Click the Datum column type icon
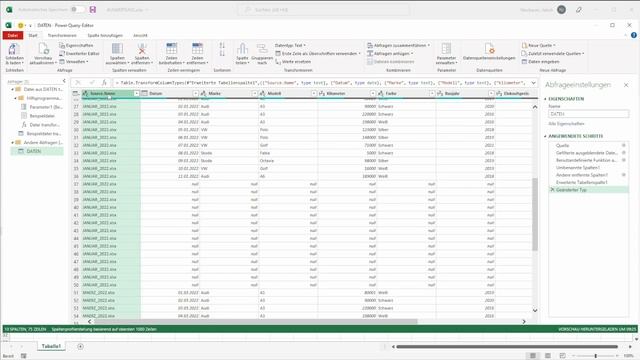 (144, 93)
